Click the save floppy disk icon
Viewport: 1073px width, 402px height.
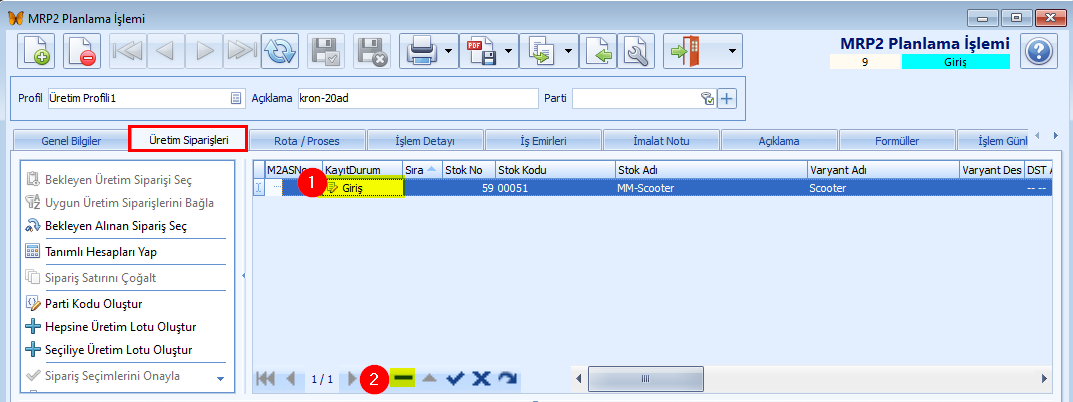click(x=326, y=51)
